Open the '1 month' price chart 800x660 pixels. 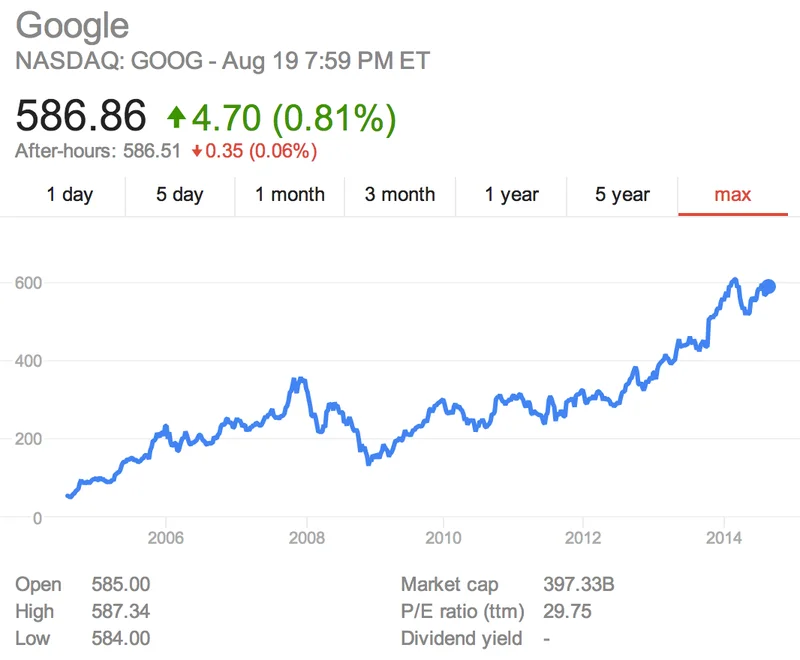click(x=290, y=195)
